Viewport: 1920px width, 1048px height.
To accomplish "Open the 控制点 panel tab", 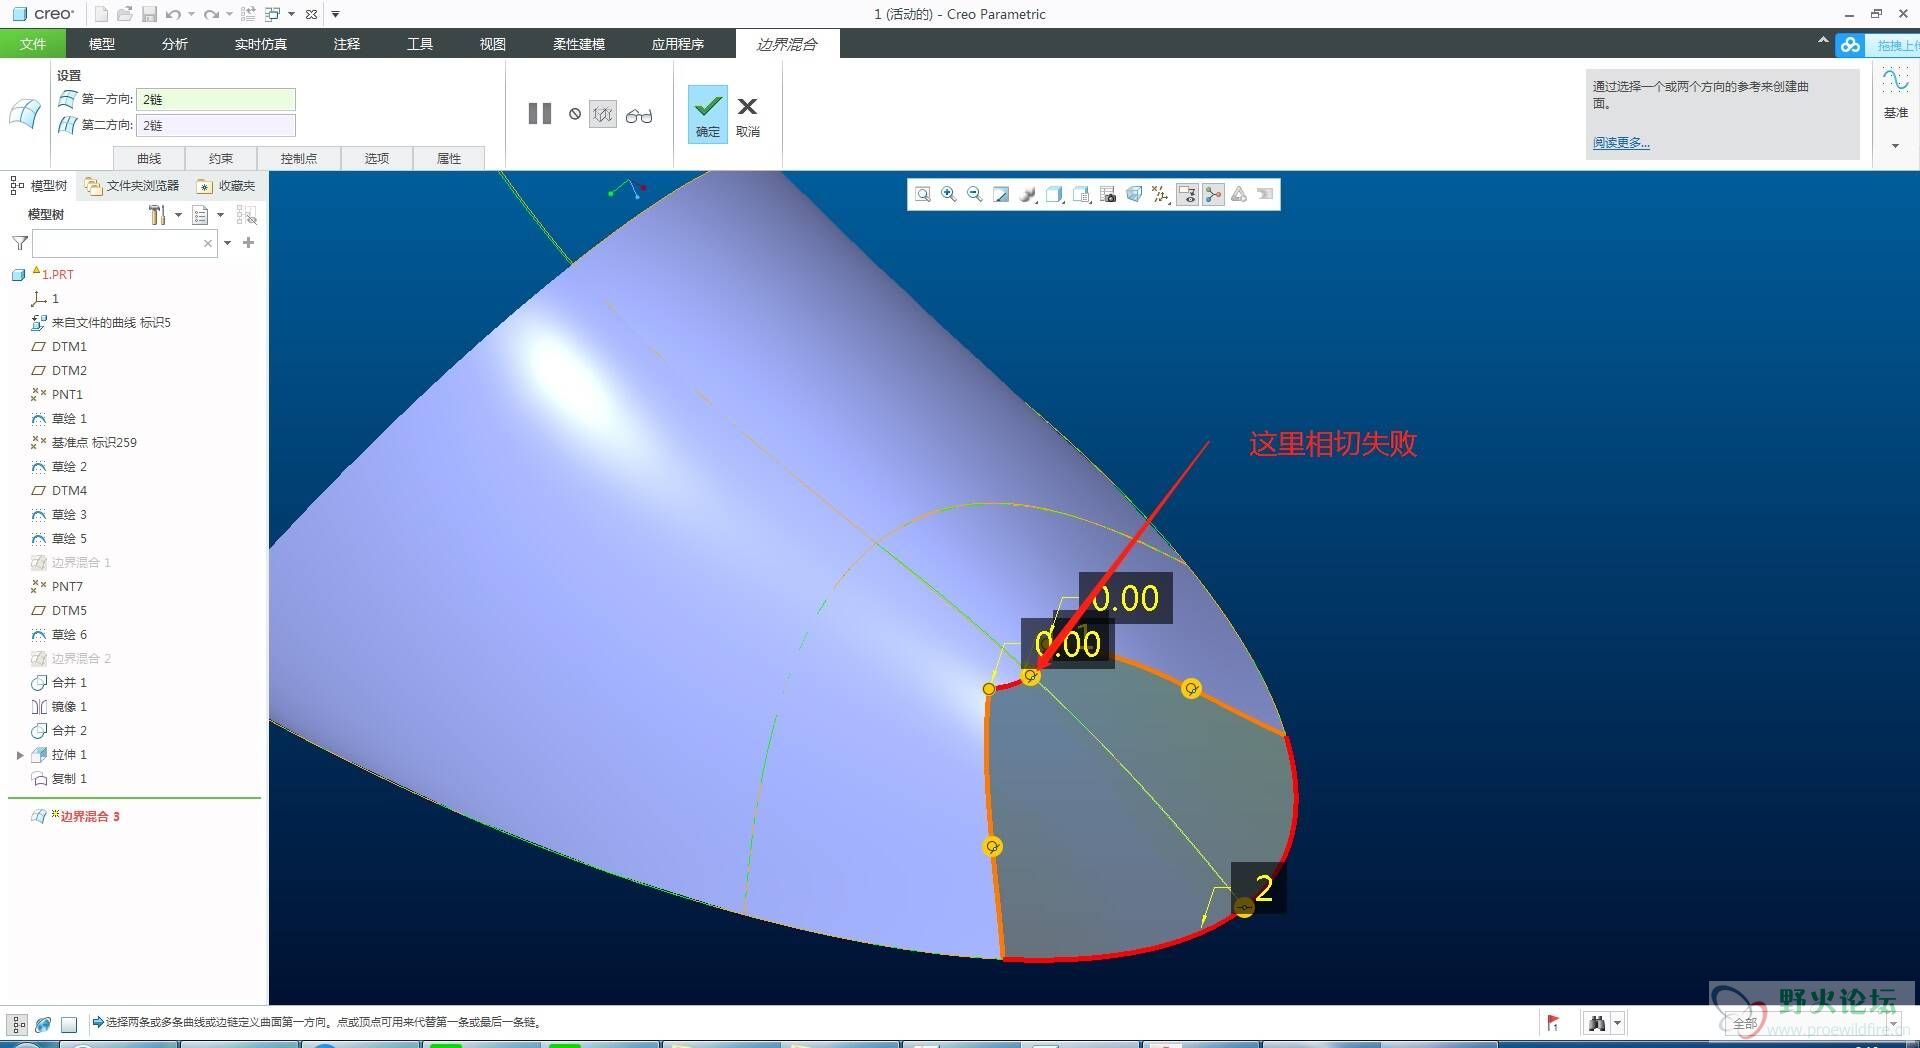I will tap(299, 158).
